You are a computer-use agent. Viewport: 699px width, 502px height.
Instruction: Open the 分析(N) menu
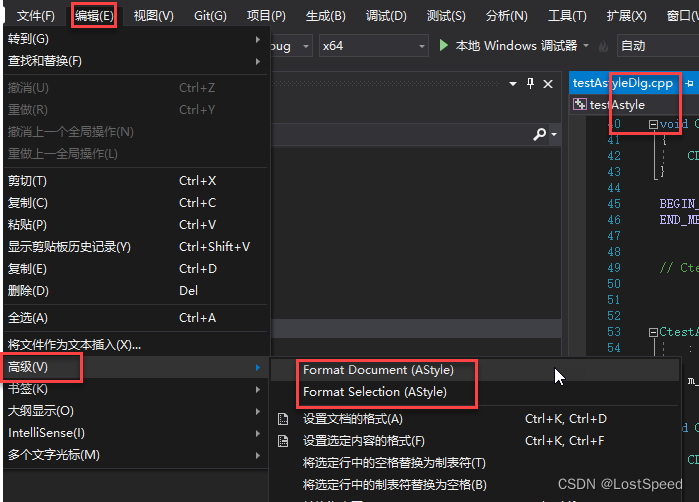506,16
